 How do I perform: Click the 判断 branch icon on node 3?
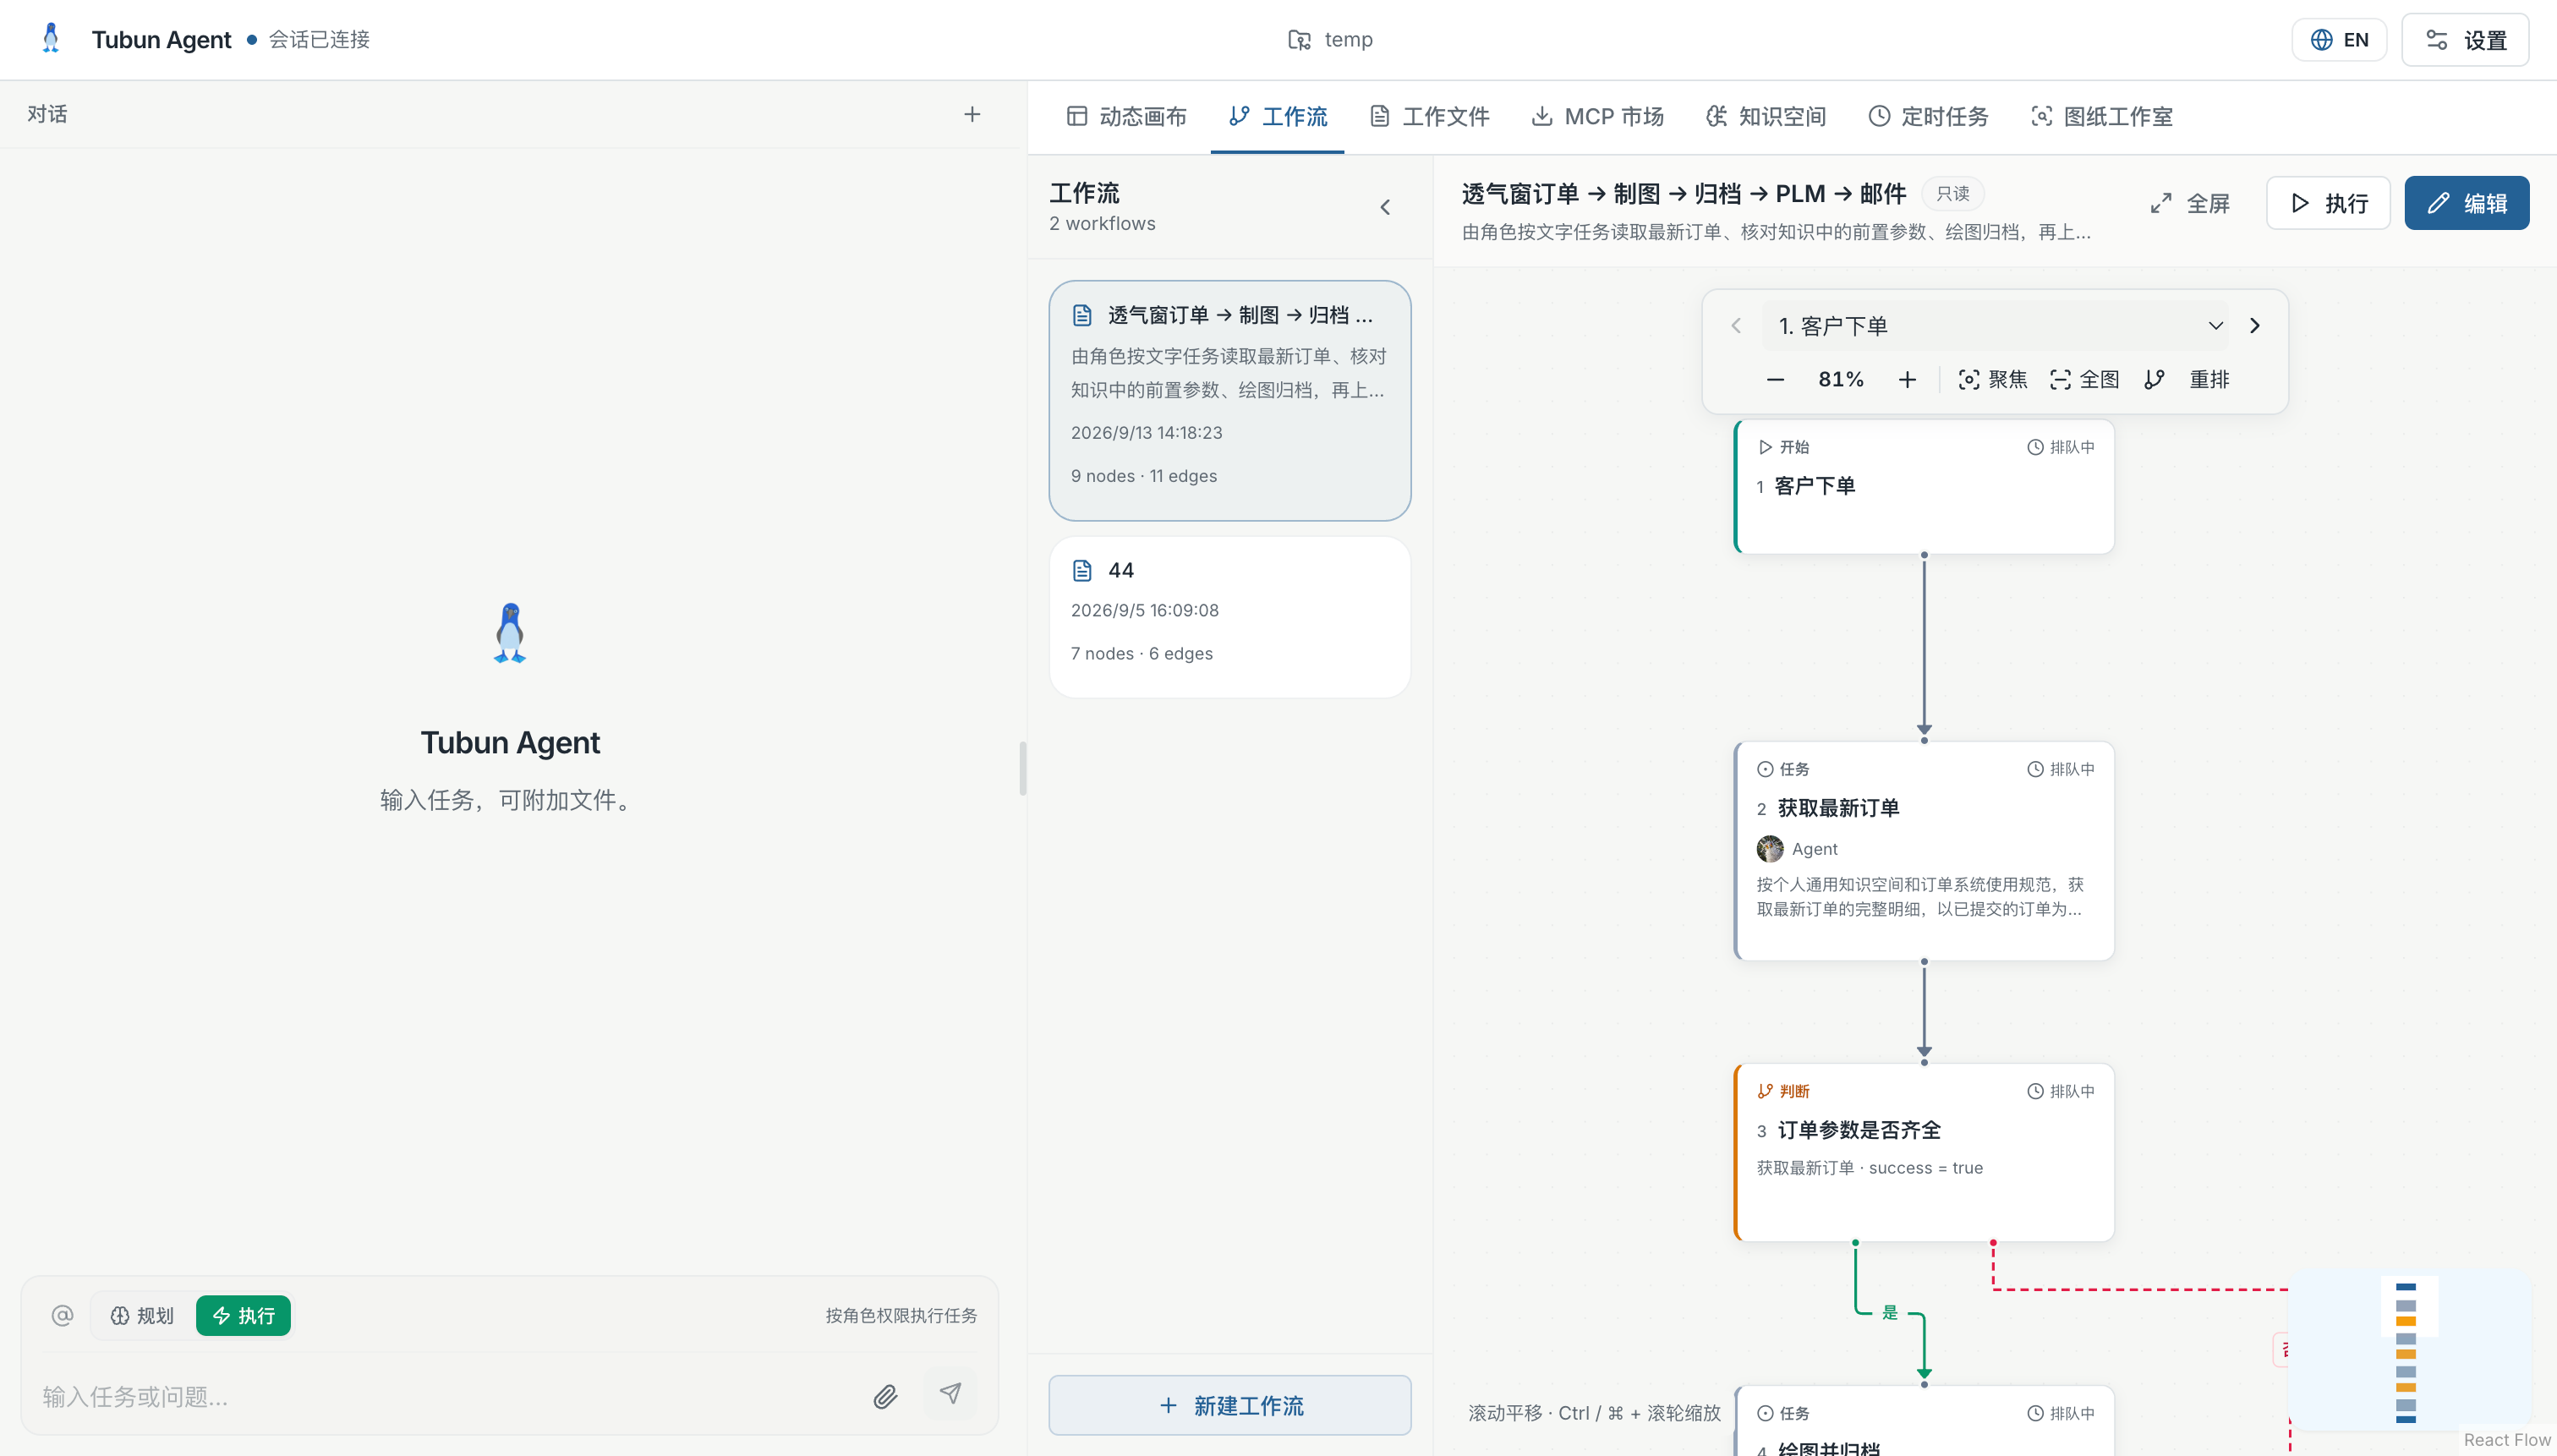[1765, 1091]
